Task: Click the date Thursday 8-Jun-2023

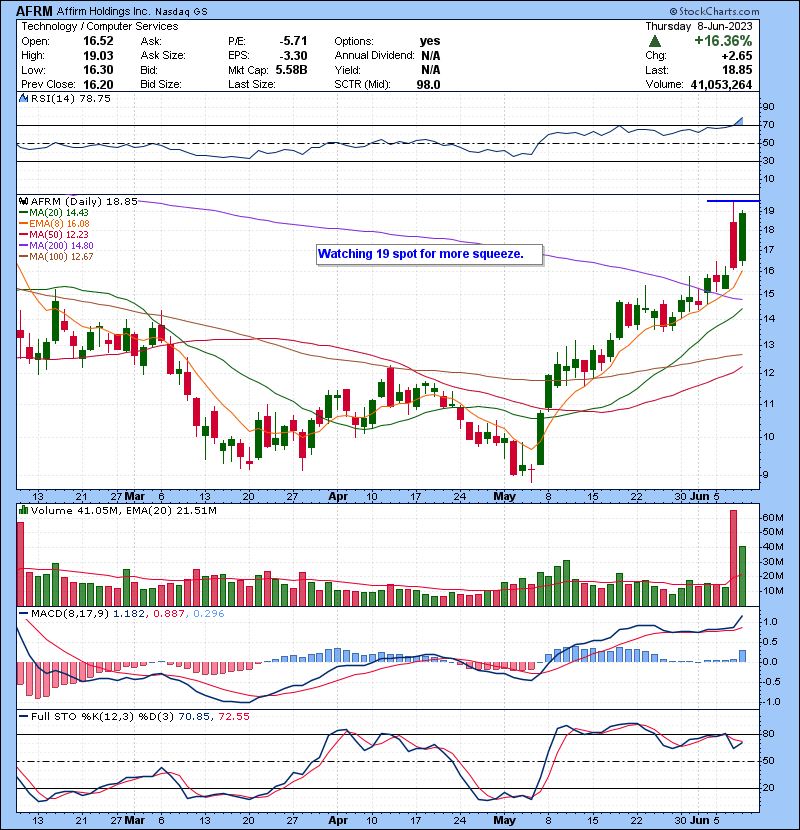Action: (699, 26)
